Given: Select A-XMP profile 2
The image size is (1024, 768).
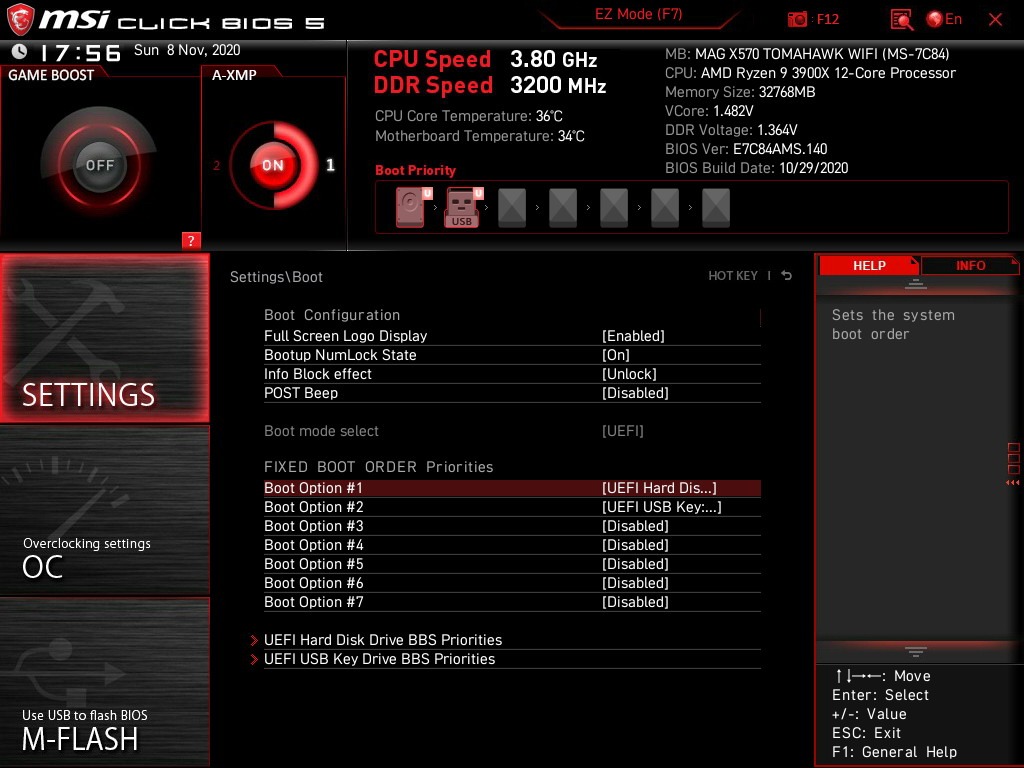Looking at the screenshot, I should [216, 165].
